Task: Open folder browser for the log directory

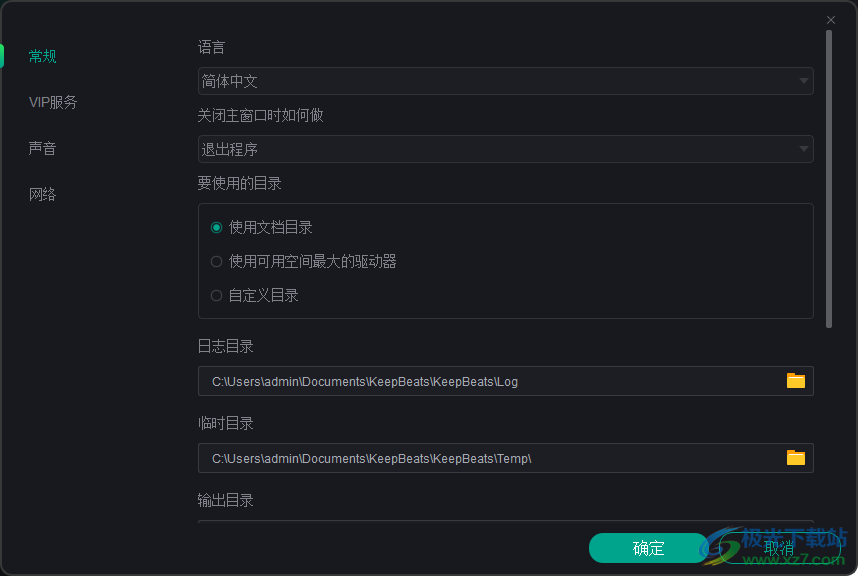Action: click(796, 381)
